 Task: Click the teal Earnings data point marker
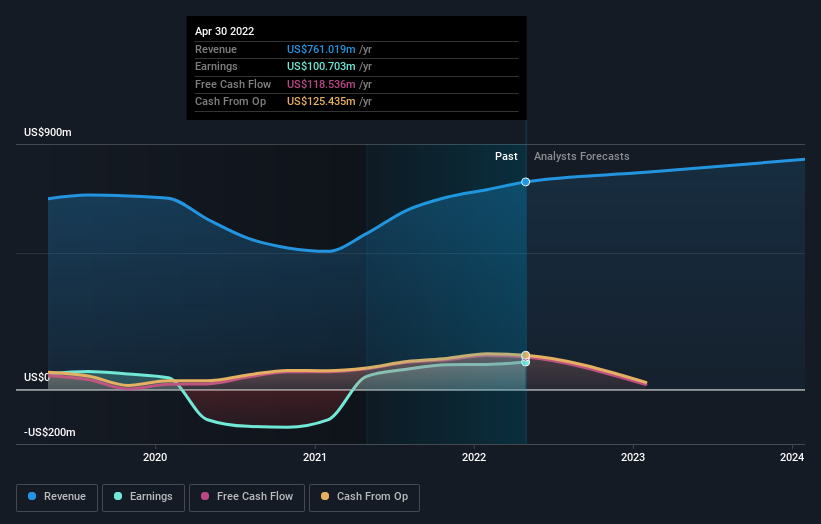click(x=525, y=362)
